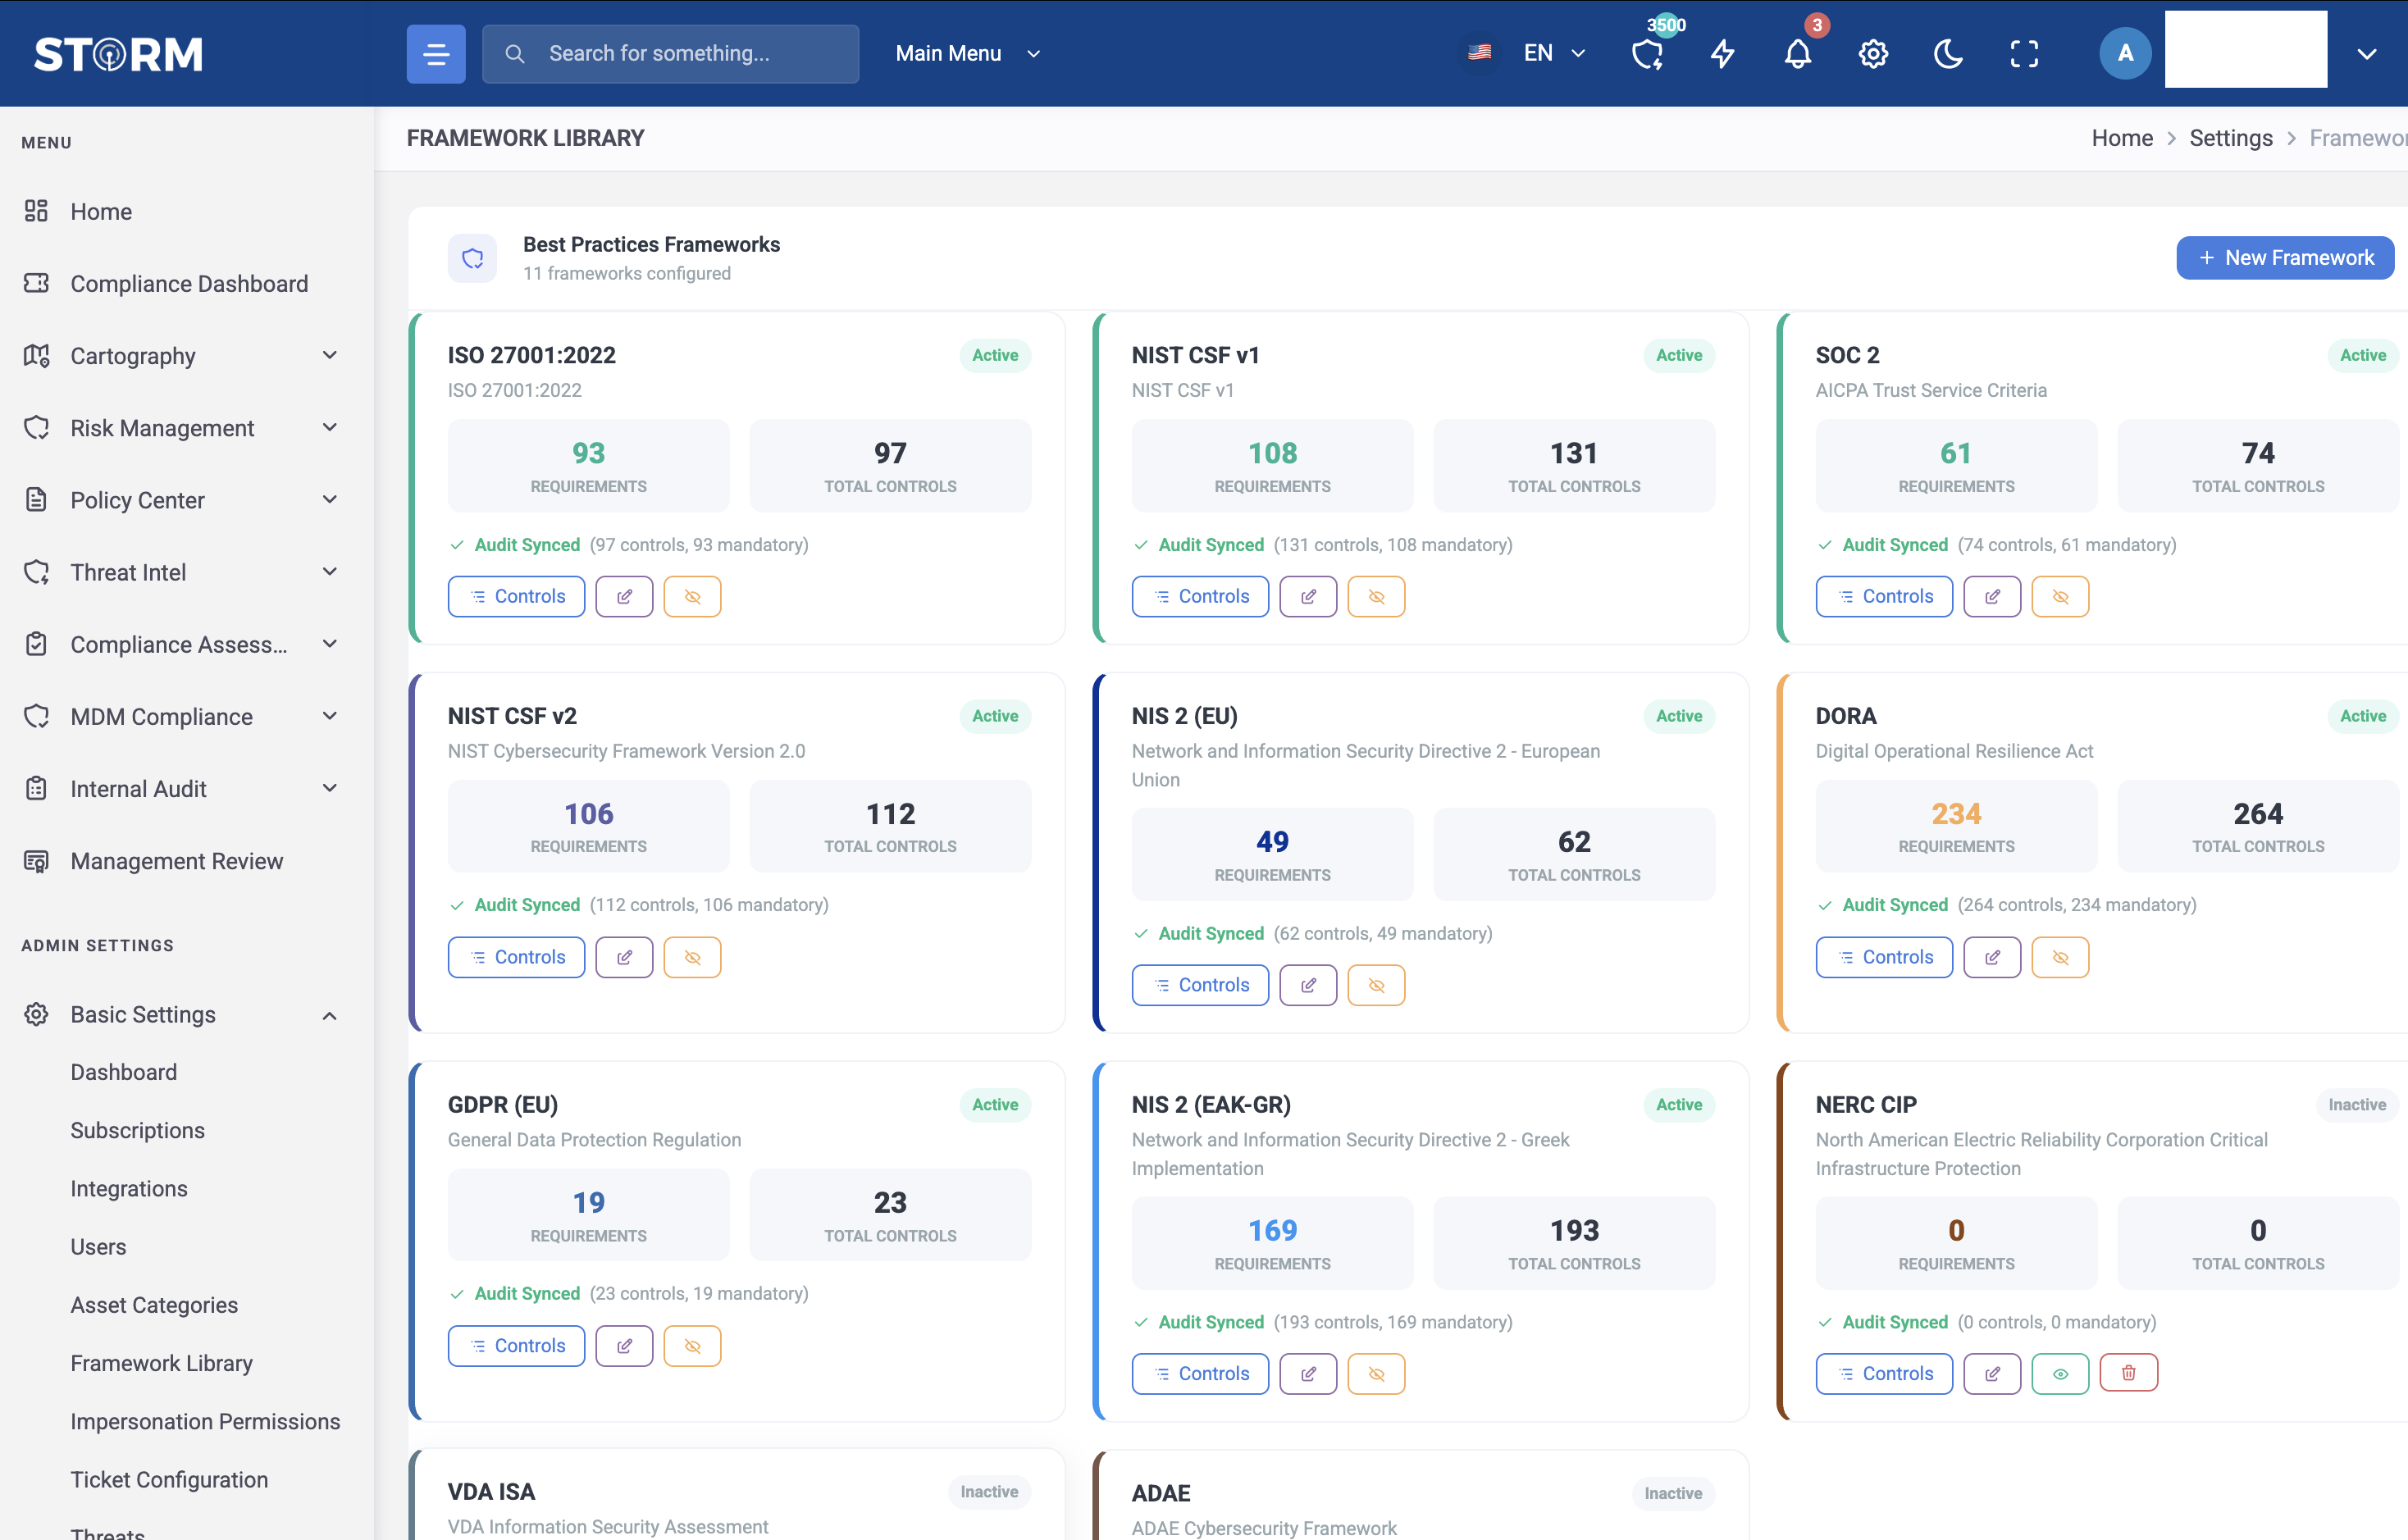Edit the ISO 27001:2022 framework

tap(624, 596)
